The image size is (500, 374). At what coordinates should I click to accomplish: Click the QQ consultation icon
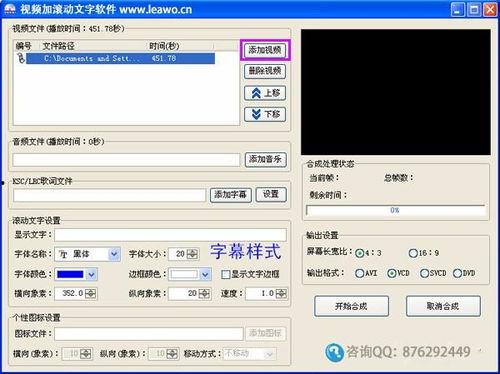334,352
